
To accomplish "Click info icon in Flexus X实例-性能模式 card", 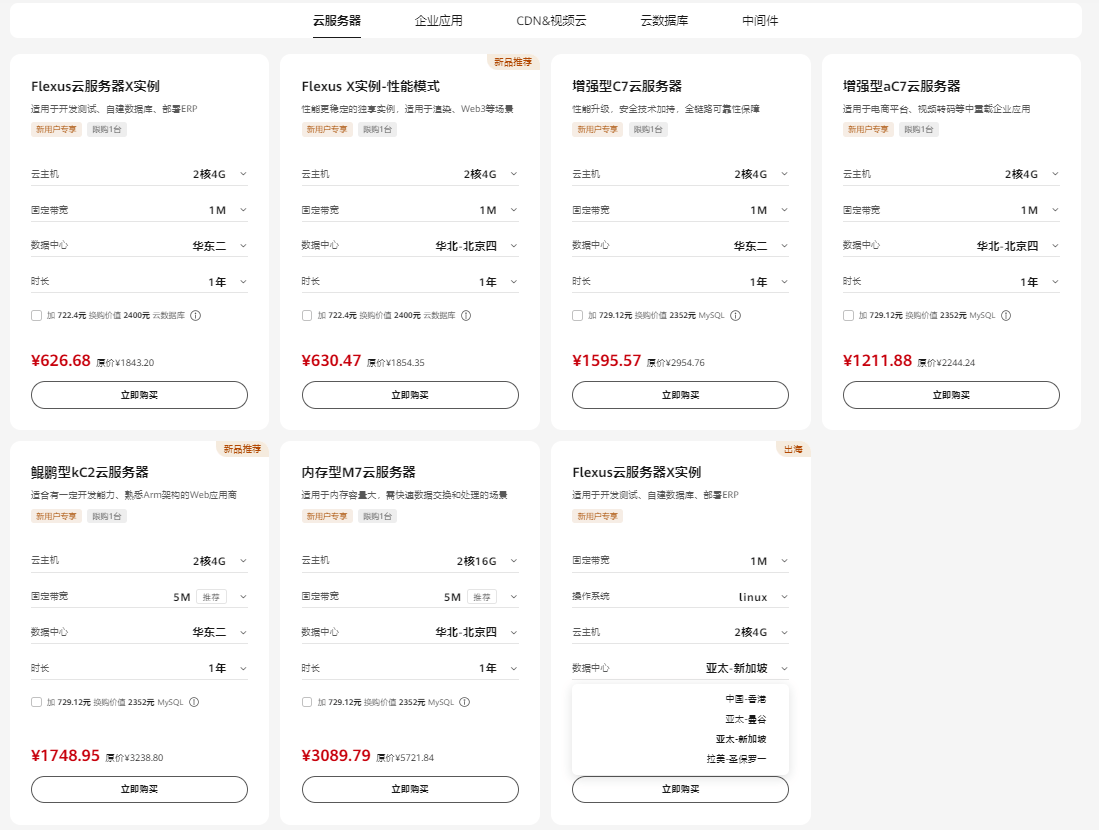I will 466,316.
